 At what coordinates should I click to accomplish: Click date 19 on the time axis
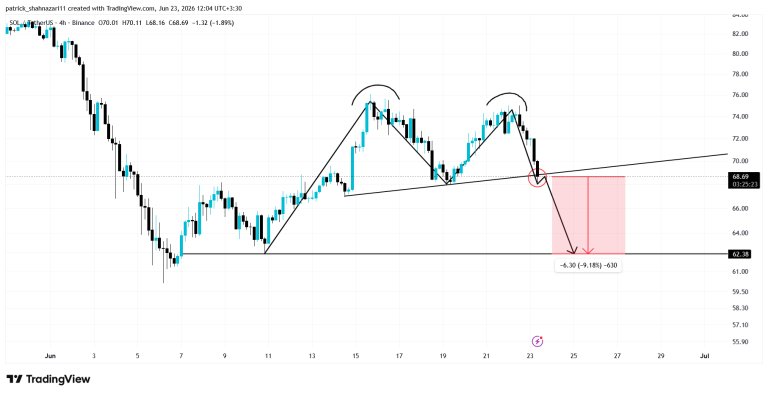click(x=443, y=356)
